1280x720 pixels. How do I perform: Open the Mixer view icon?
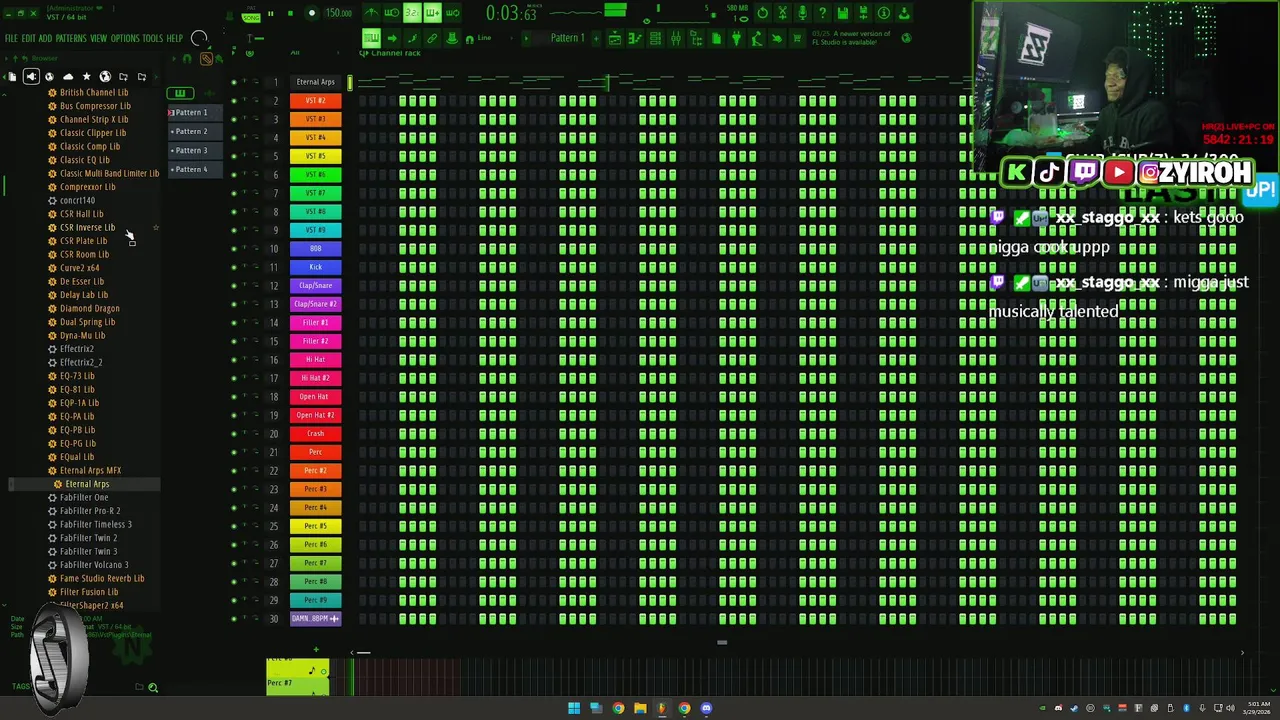(676, 38)
